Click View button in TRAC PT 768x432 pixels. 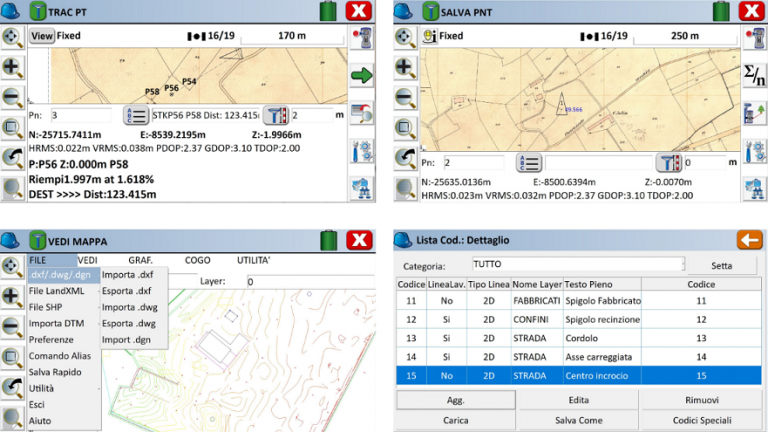[42, 36]
